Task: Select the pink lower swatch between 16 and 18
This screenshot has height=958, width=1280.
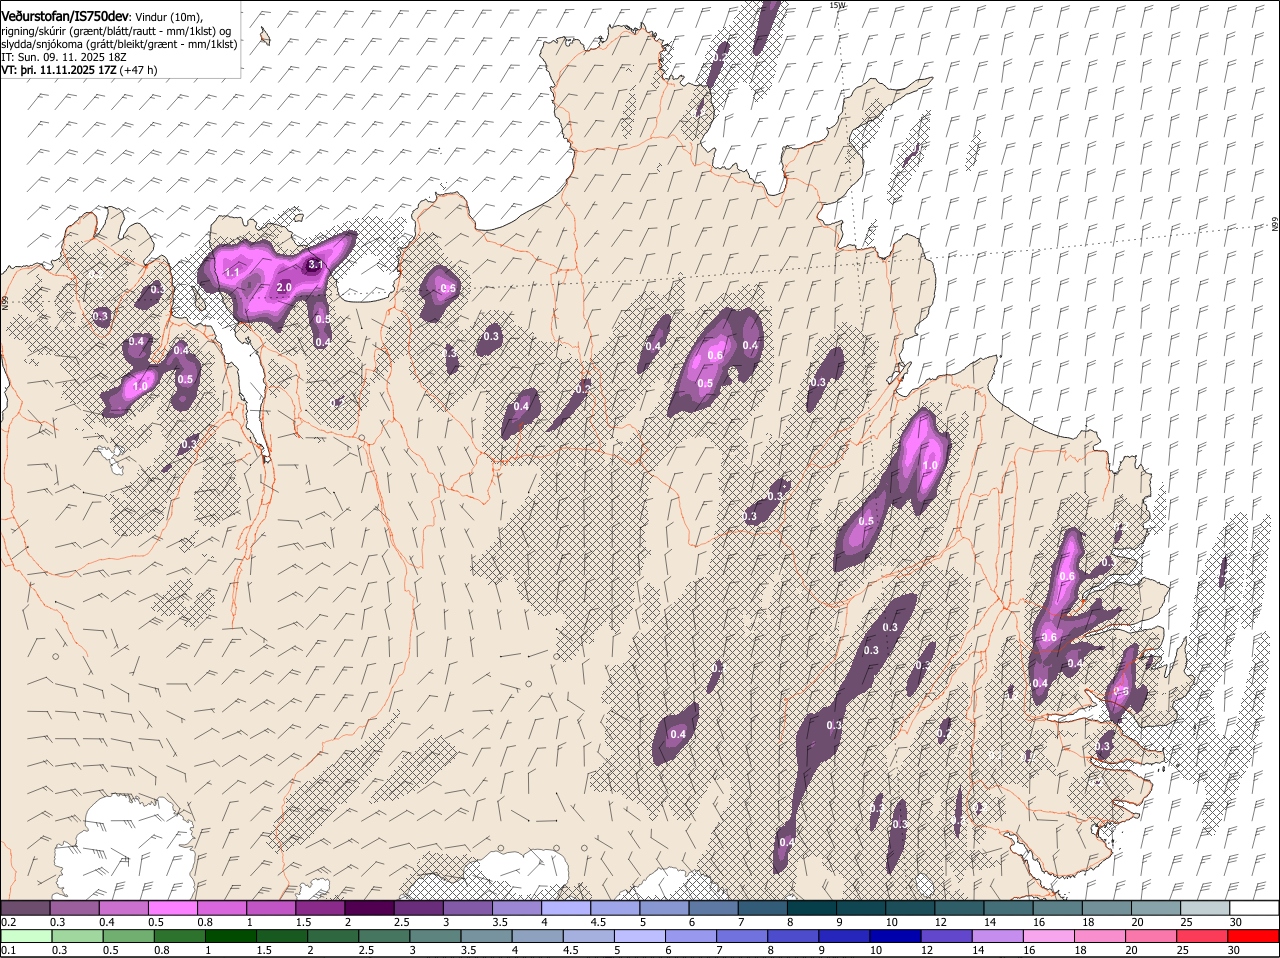Action: click(x=1048, y=936)
